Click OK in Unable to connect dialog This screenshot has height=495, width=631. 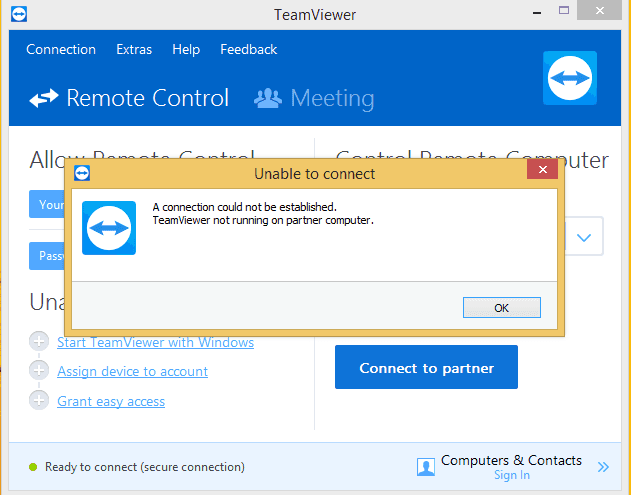pyautogui.click(x=501, y=308)
